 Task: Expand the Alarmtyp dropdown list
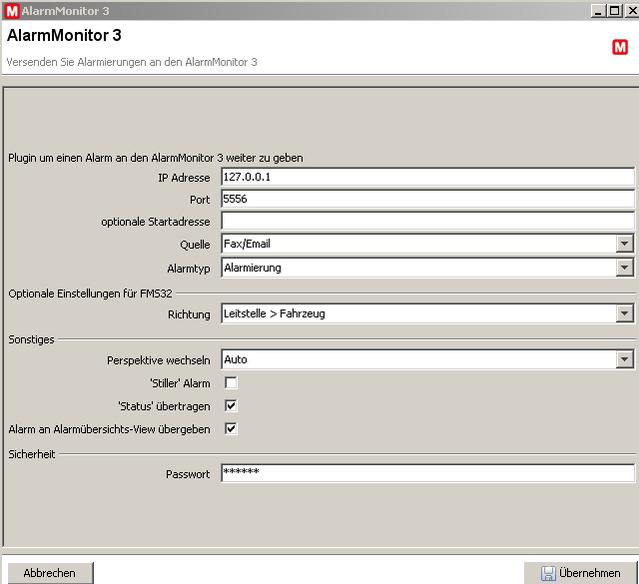pos(625,268)
